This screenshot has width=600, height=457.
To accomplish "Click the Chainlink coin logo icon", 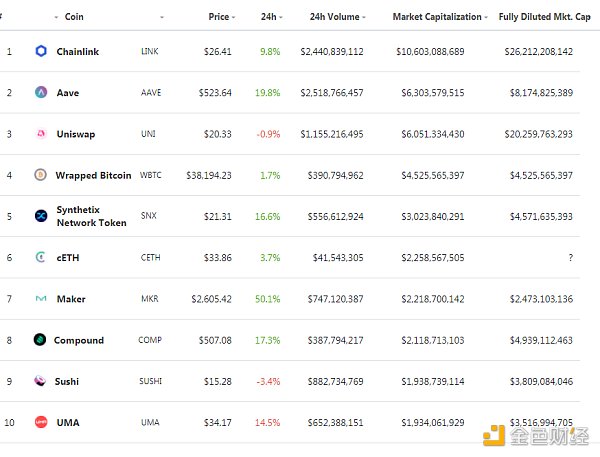I will [x=41, y=51].
